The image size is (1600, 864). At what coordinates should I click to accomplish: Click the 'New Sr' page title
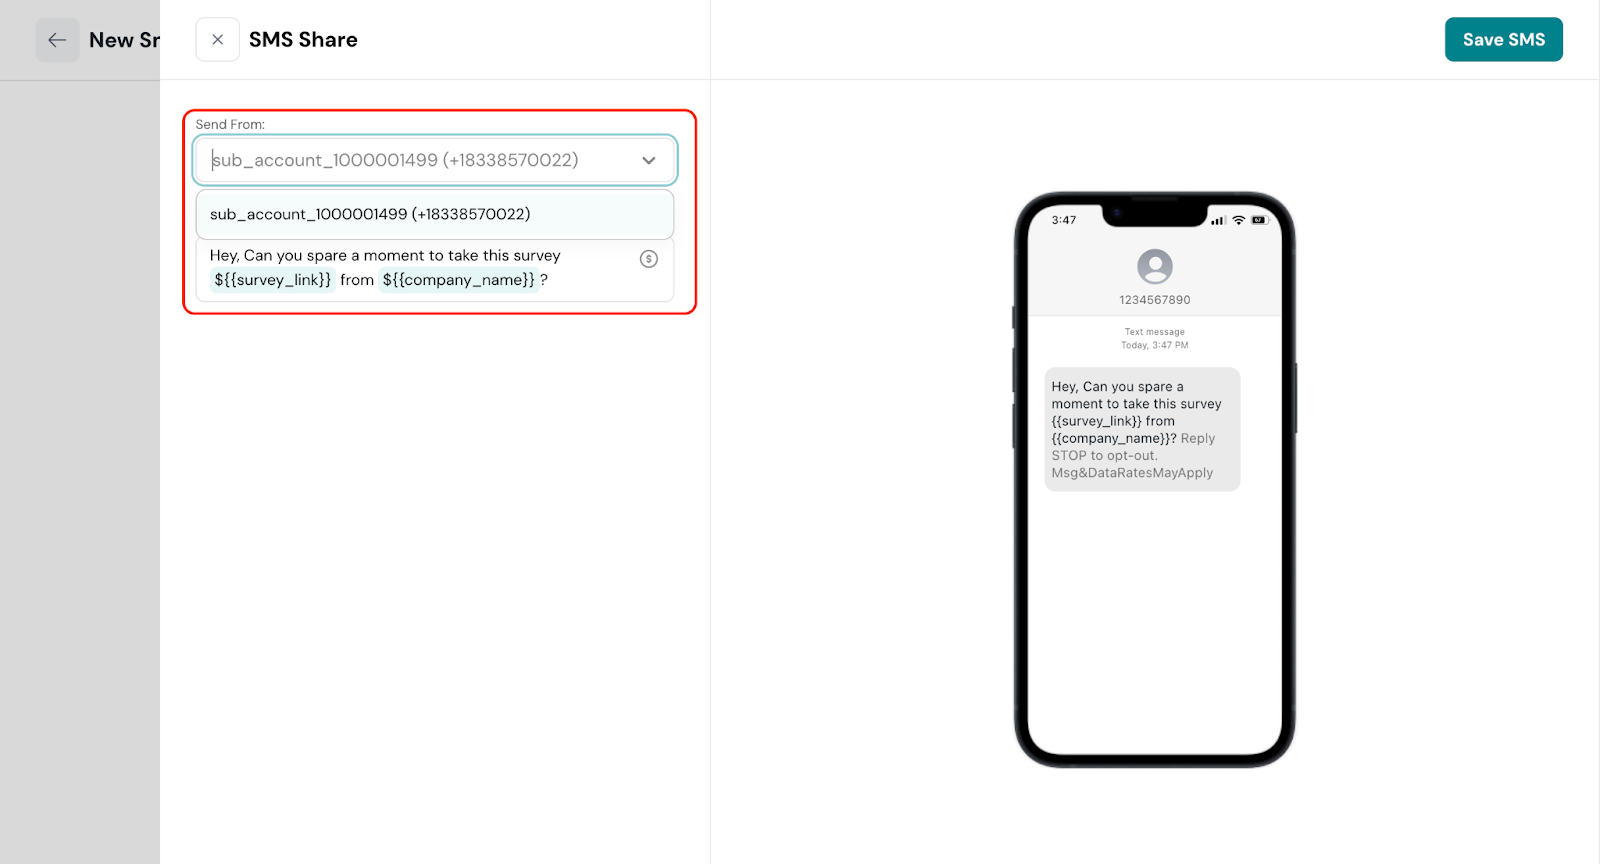tap(124, 40)
